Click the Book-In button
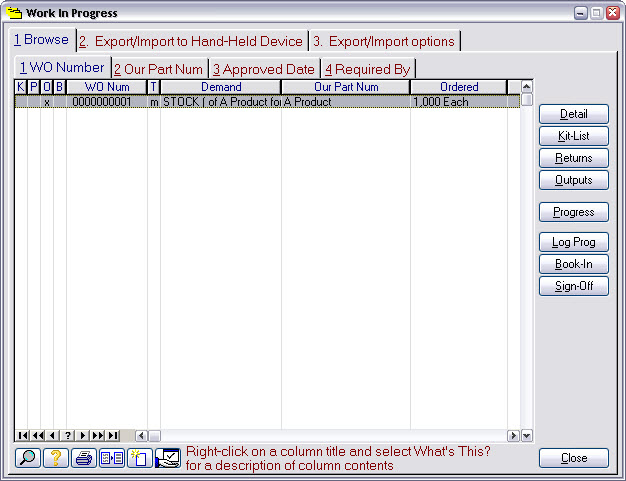The width and height of the screenshot is (626, 481). tap(574, 264)
